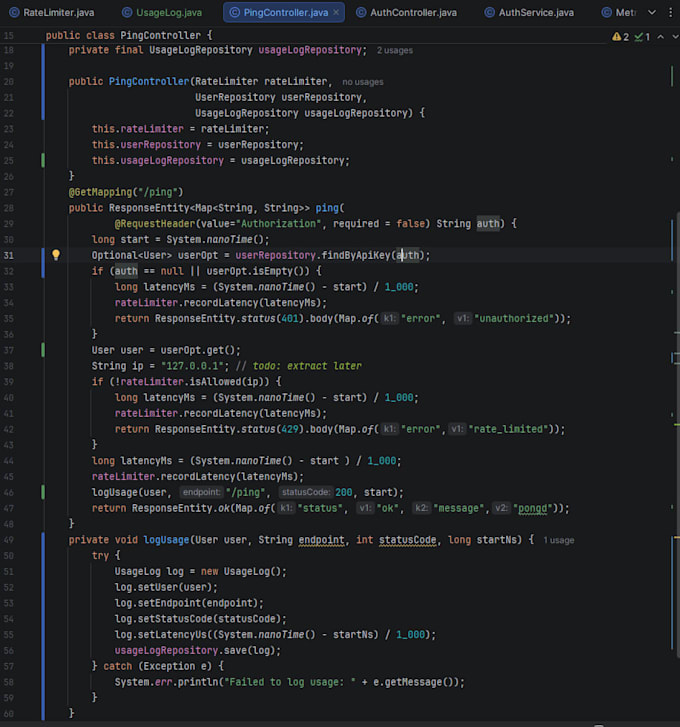Click line number 49 in the gutter
The width and height of the screenshot is (680, 727).
9,540
